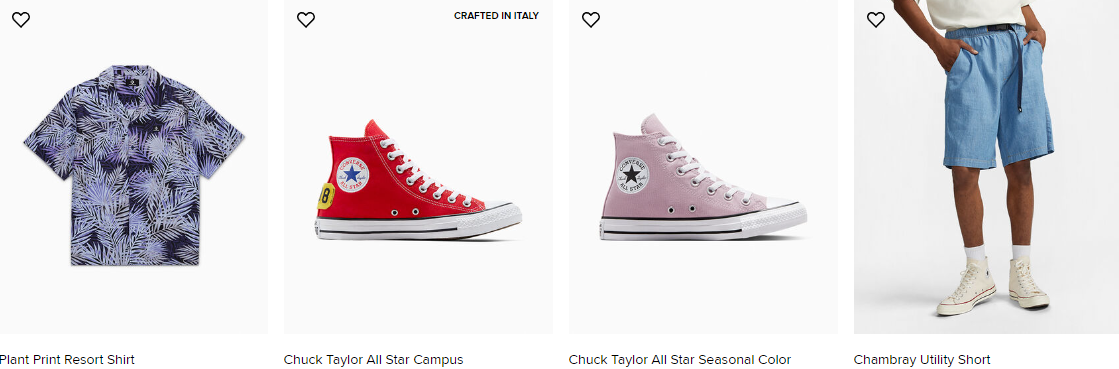Open the Chambray Utility Short title link
Viewport: 1119px width, 369px height.
point(921,360)
